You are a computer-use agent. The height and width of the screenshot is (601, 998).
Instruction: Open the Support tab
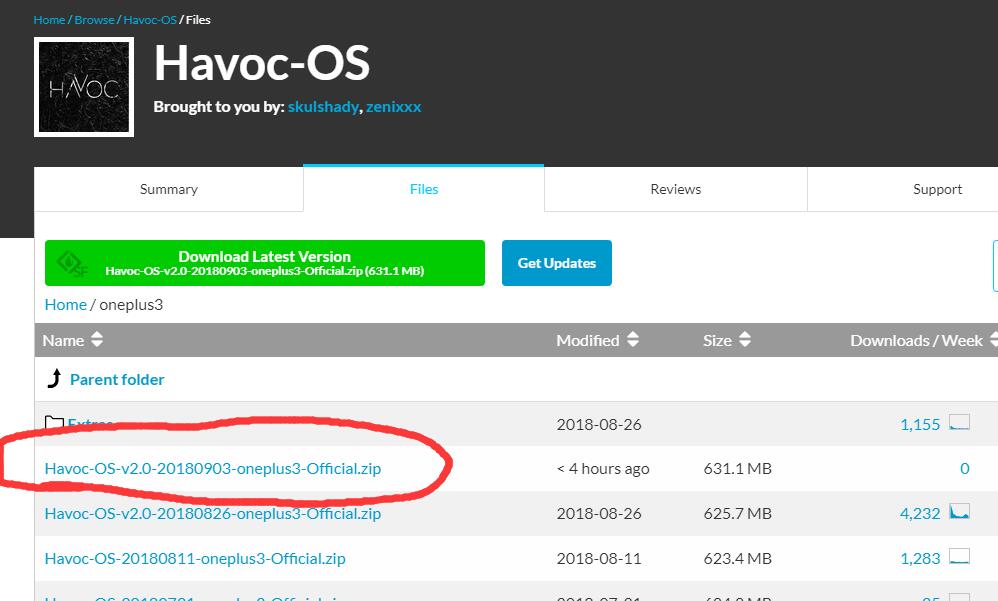937,188
